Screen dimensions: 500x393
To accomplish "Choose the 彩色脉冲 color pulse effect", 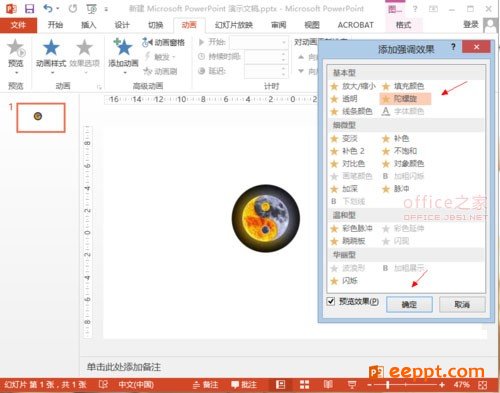I will (351, 228).
